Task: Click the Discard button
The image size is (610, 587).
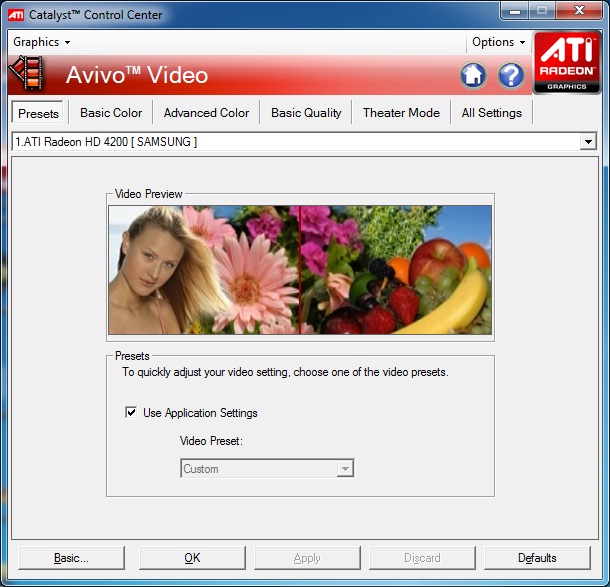Action: click(x=422, y=558)
